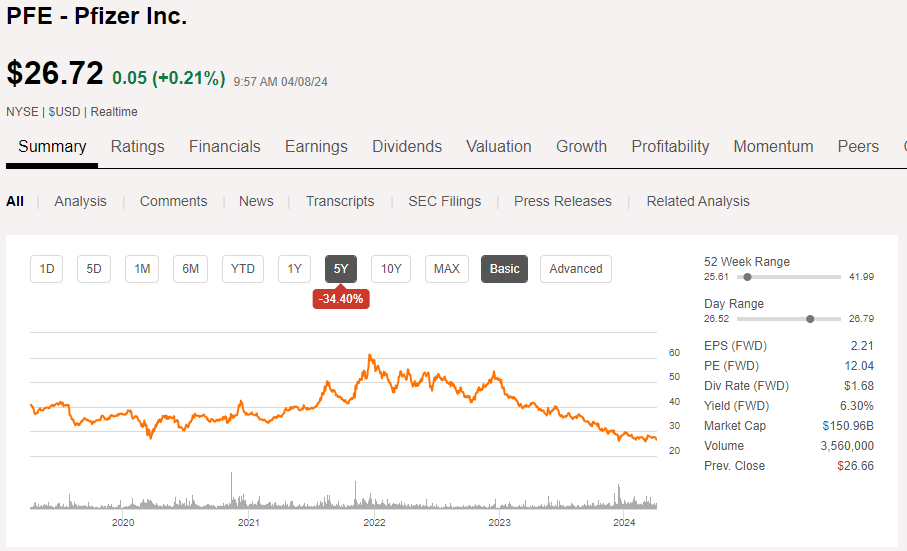
Task: Select YTD chart range
Action: click(x=243, y=269)
